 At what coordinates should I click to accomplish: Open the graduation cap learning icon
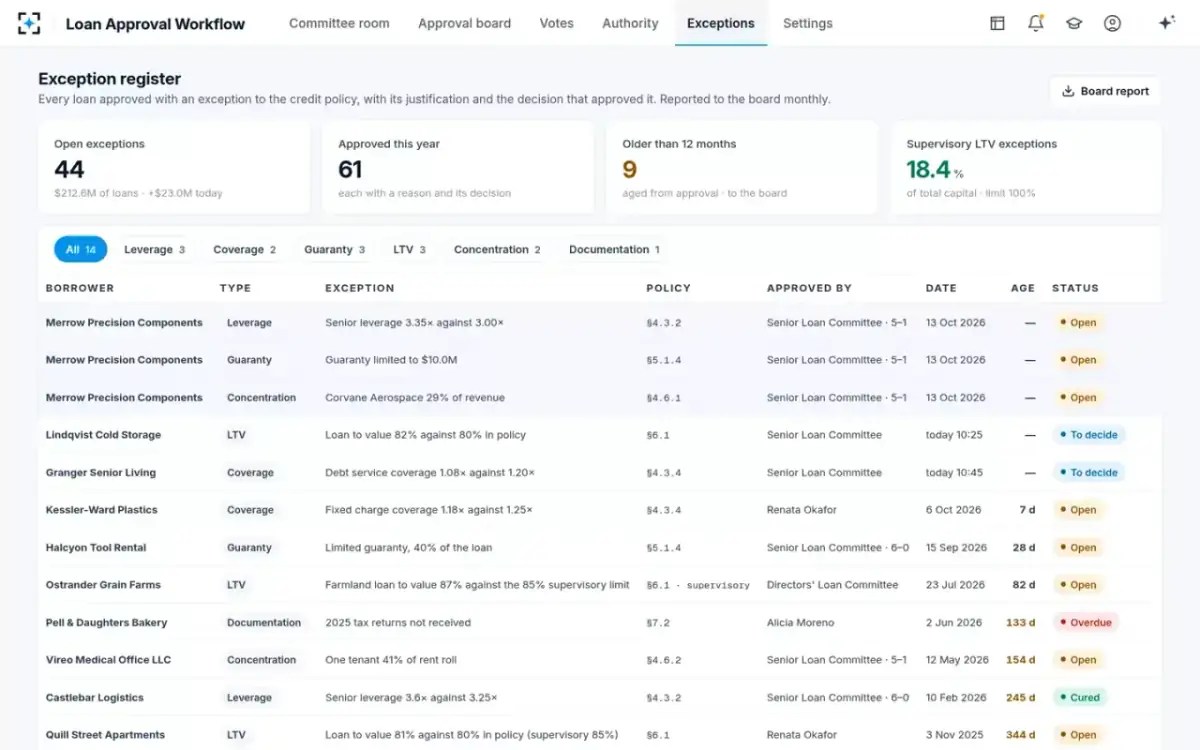(1074, 23)
